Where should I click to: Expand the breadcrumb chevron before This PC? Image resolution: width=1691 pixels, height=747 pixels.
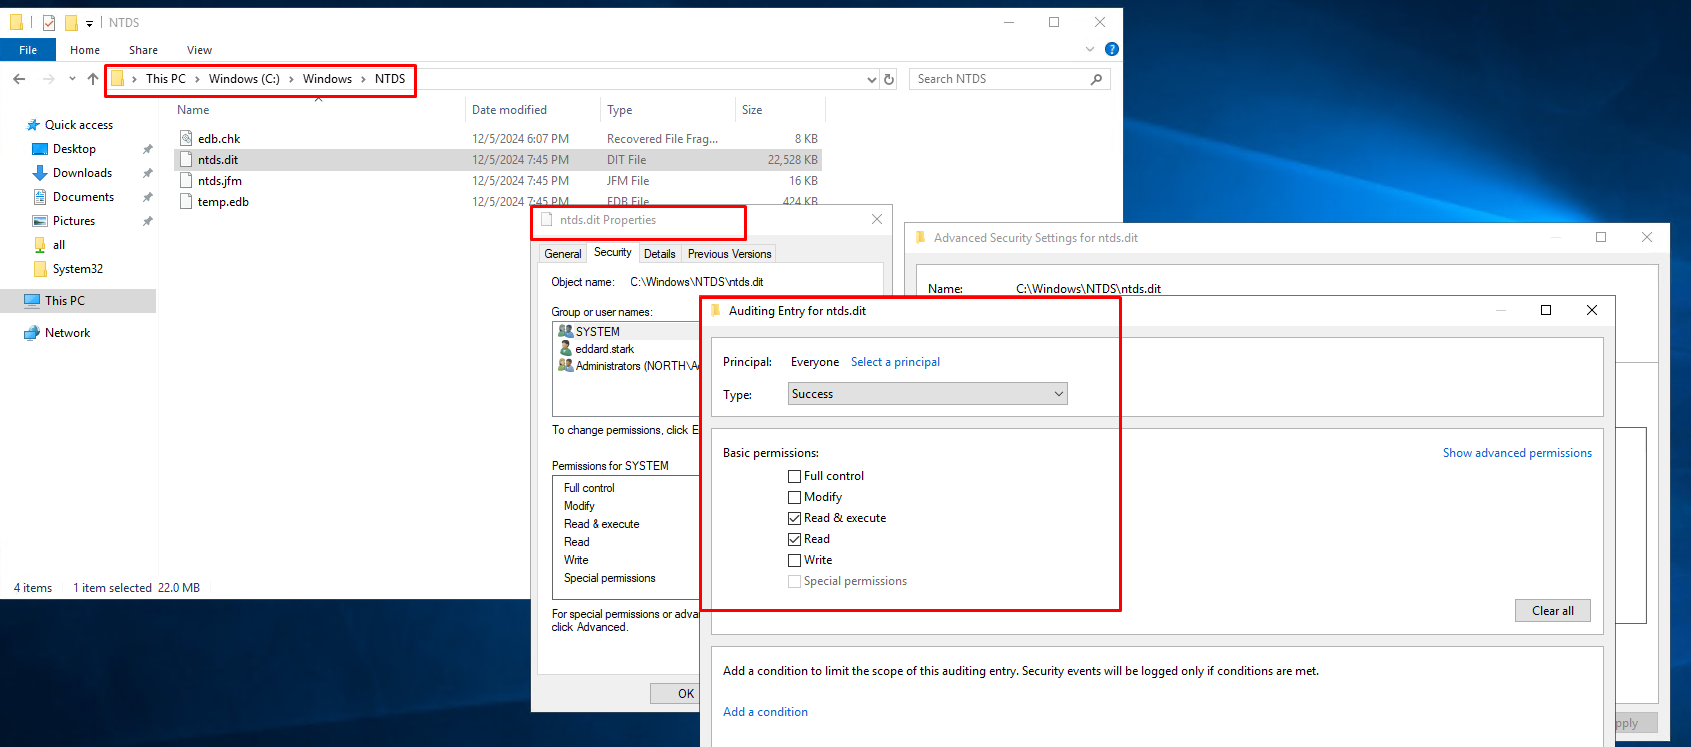(x=134, y=79)
